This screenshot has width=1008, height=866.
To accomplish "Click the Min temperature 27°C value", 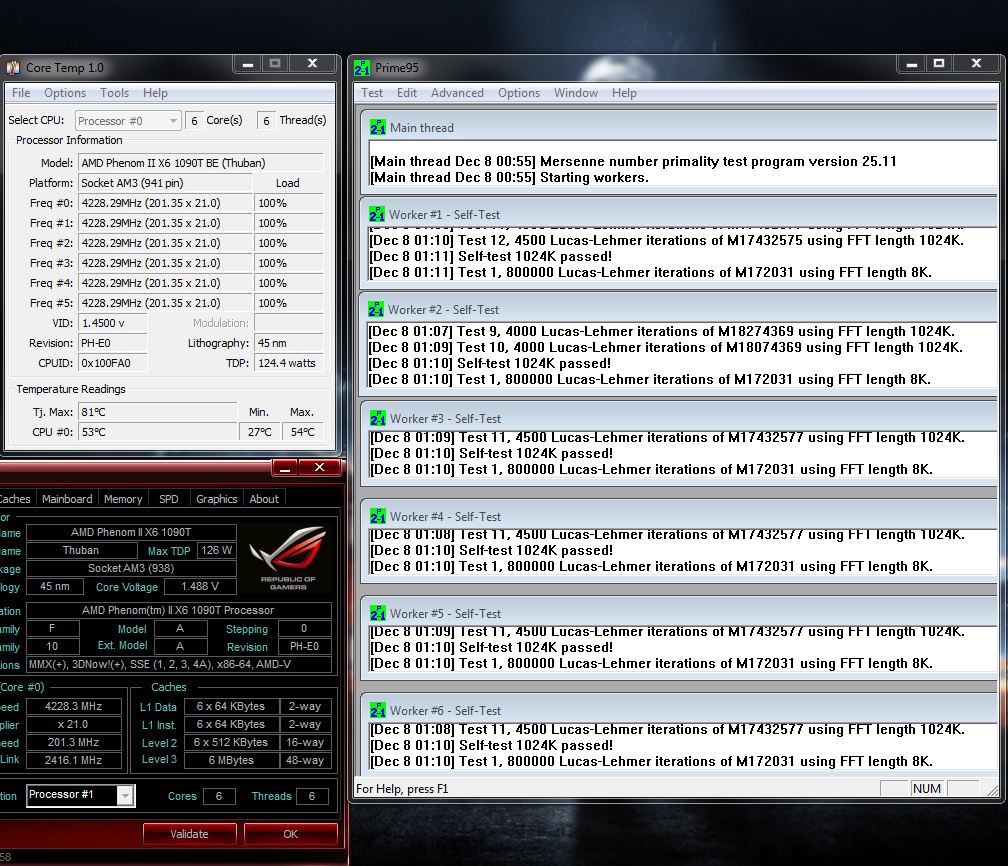I will click(260, 432).
